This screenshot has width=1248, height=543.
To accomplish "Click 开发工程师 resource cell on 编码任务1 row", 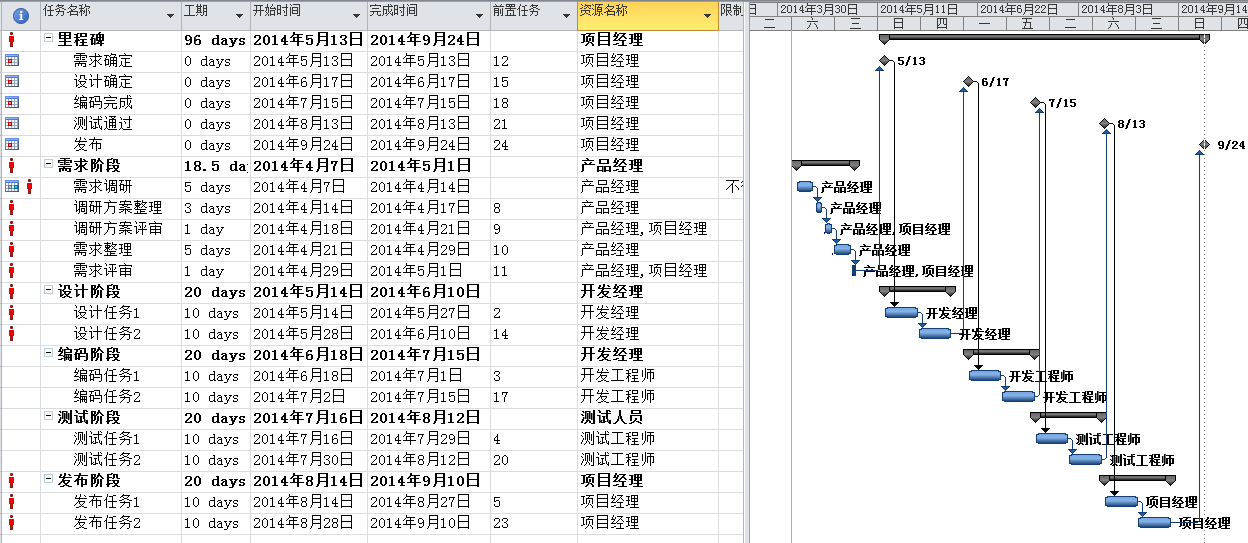I will tap(647, 376).
